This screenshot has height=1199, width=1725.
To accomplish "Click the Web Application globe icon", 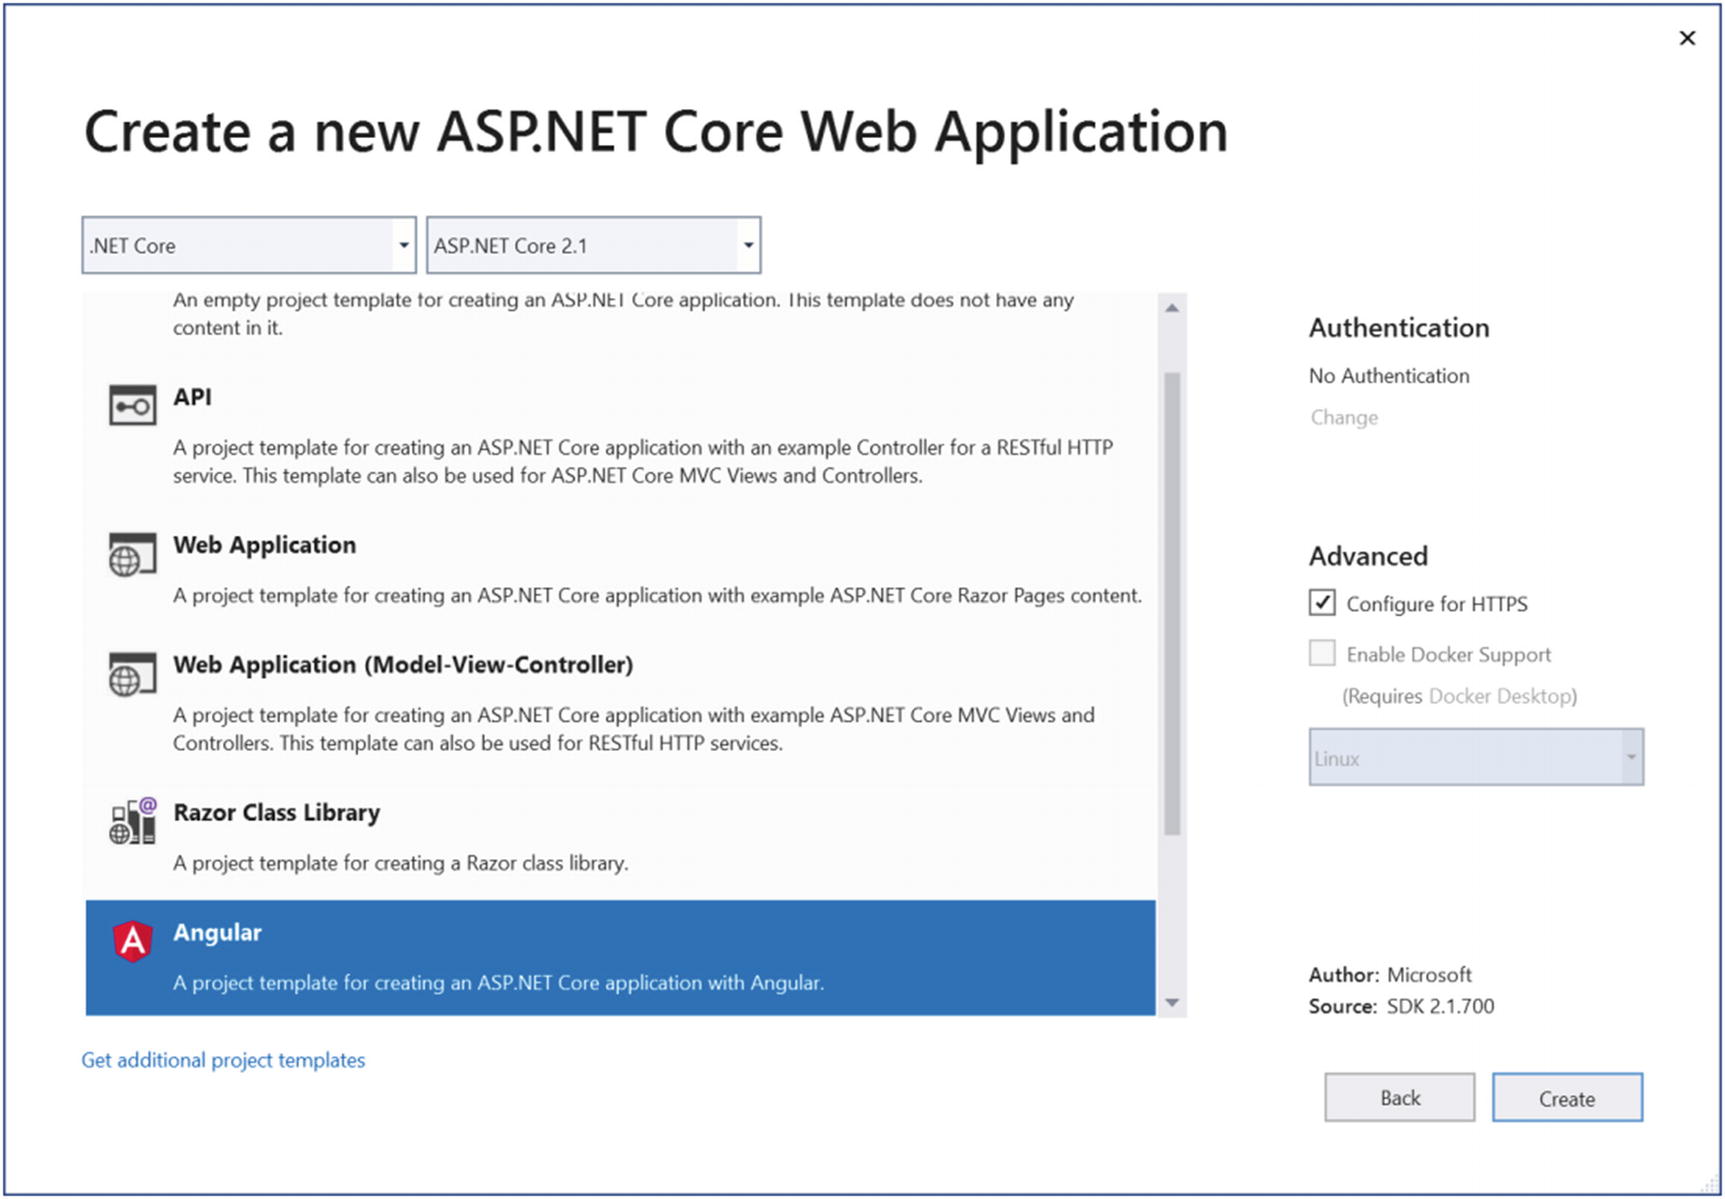I will (132, 554).
